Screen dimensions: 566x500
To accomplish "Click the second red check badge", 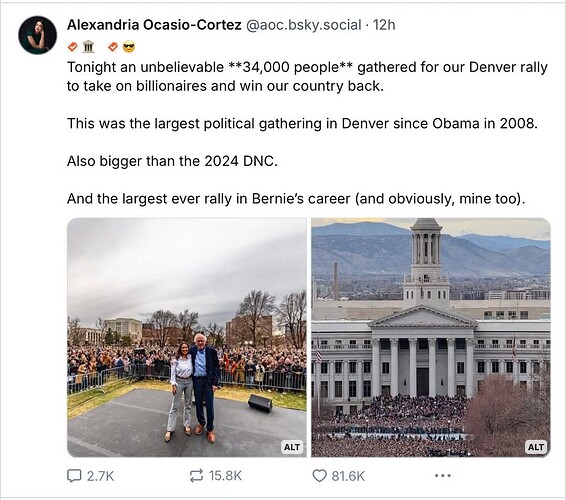I will tap(113, 47).
